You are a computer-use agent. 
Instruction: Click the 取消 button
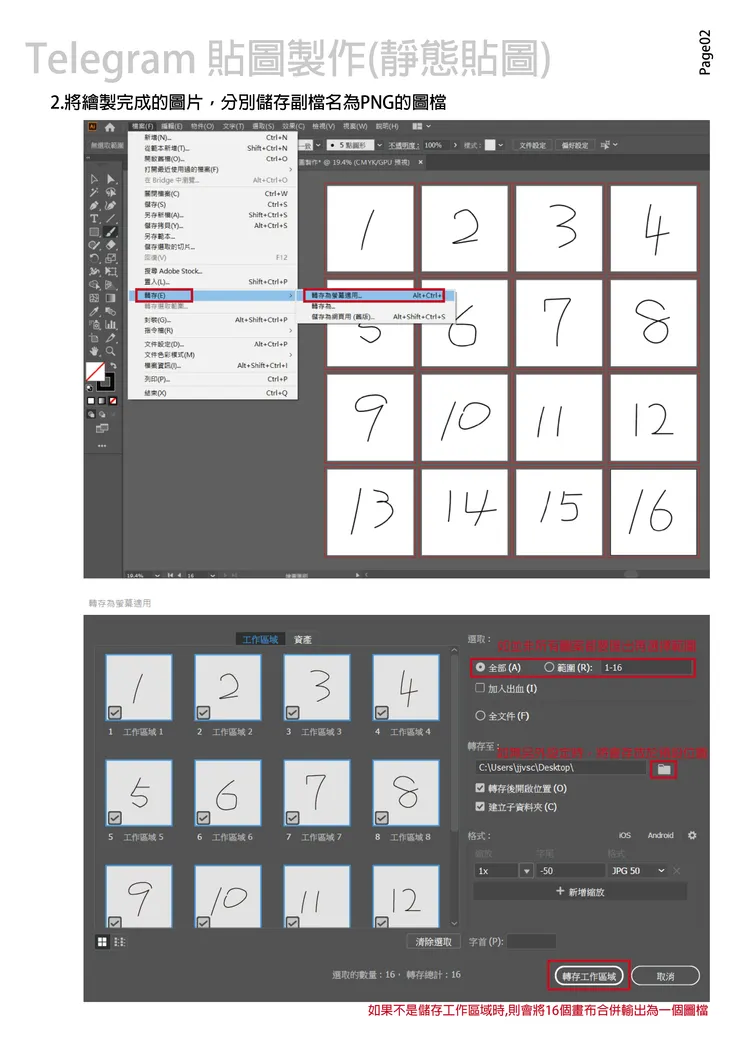pos(665,976)
